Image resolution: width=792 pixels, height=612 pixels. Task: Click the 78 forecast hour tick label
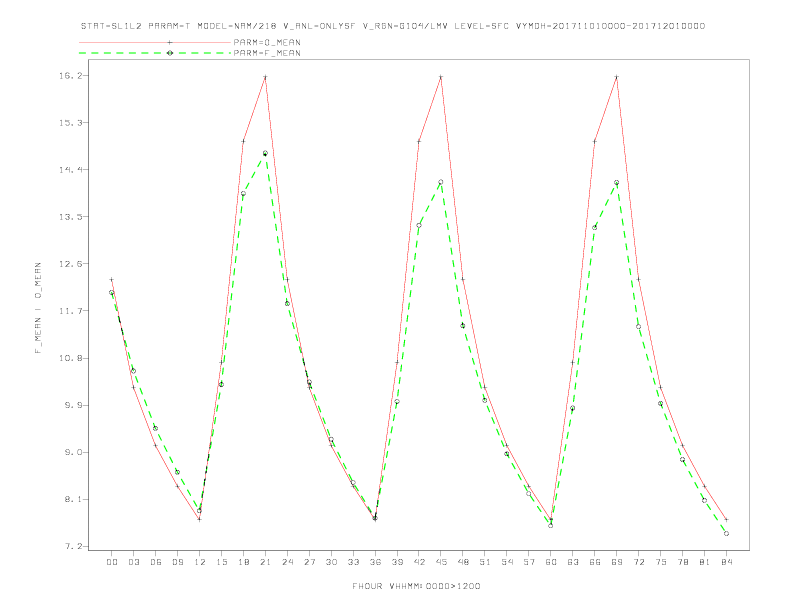point(683,562)
